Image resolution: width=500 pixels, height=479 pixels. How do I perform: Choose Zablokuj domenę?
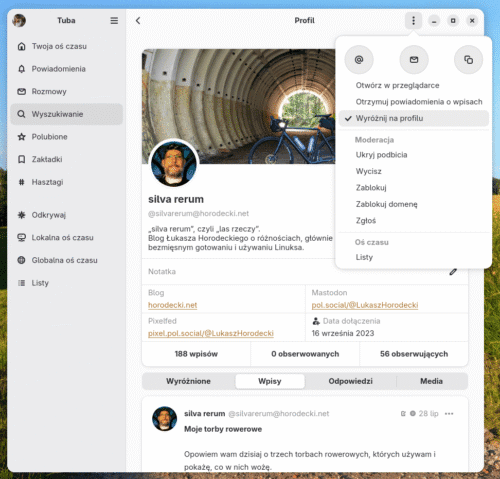click(414, 204)
